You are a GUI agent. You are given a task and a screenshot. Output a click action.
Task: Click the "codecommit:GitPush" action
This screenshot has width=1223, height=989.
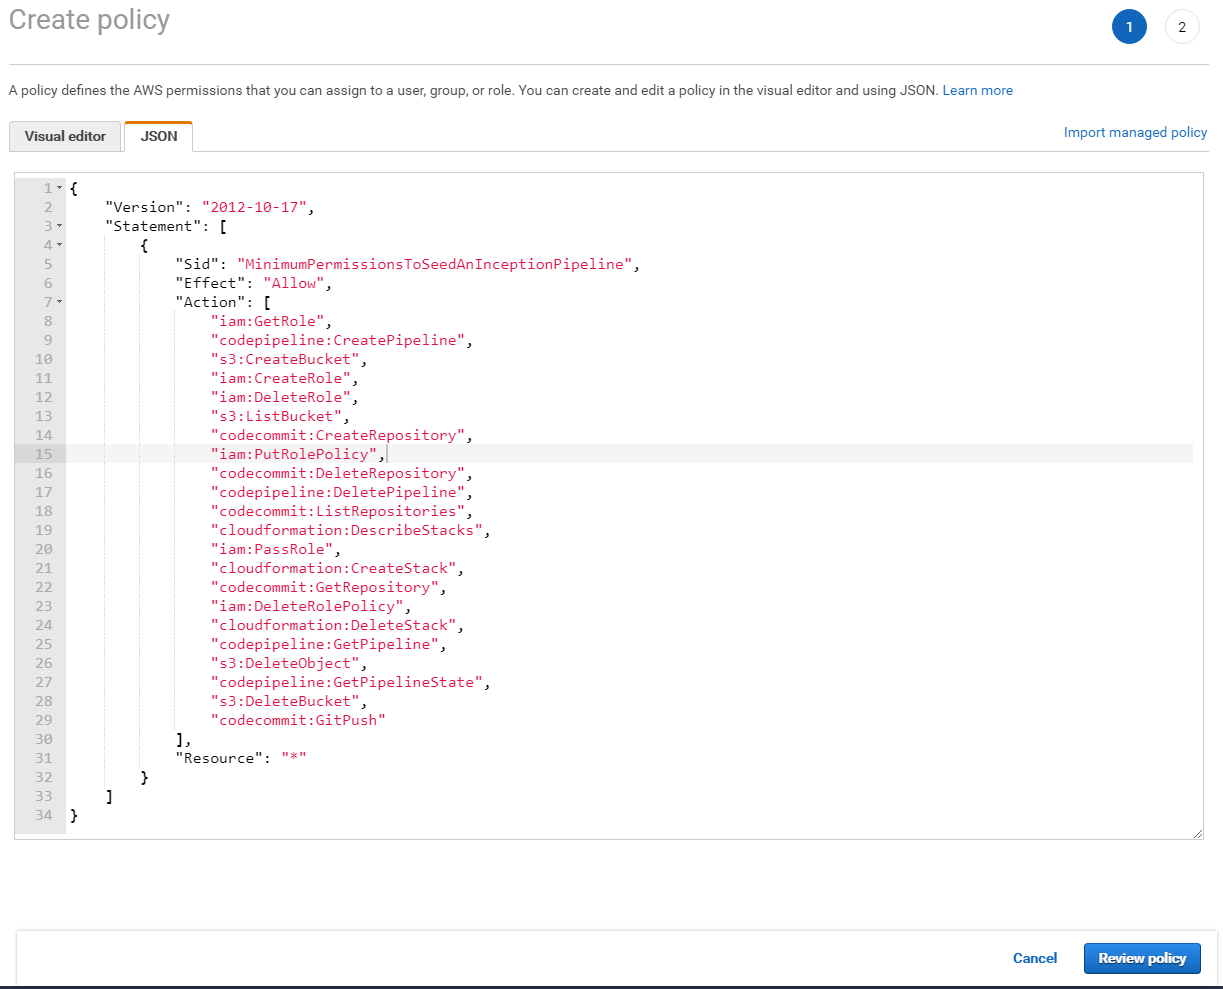tap(298, 720)
